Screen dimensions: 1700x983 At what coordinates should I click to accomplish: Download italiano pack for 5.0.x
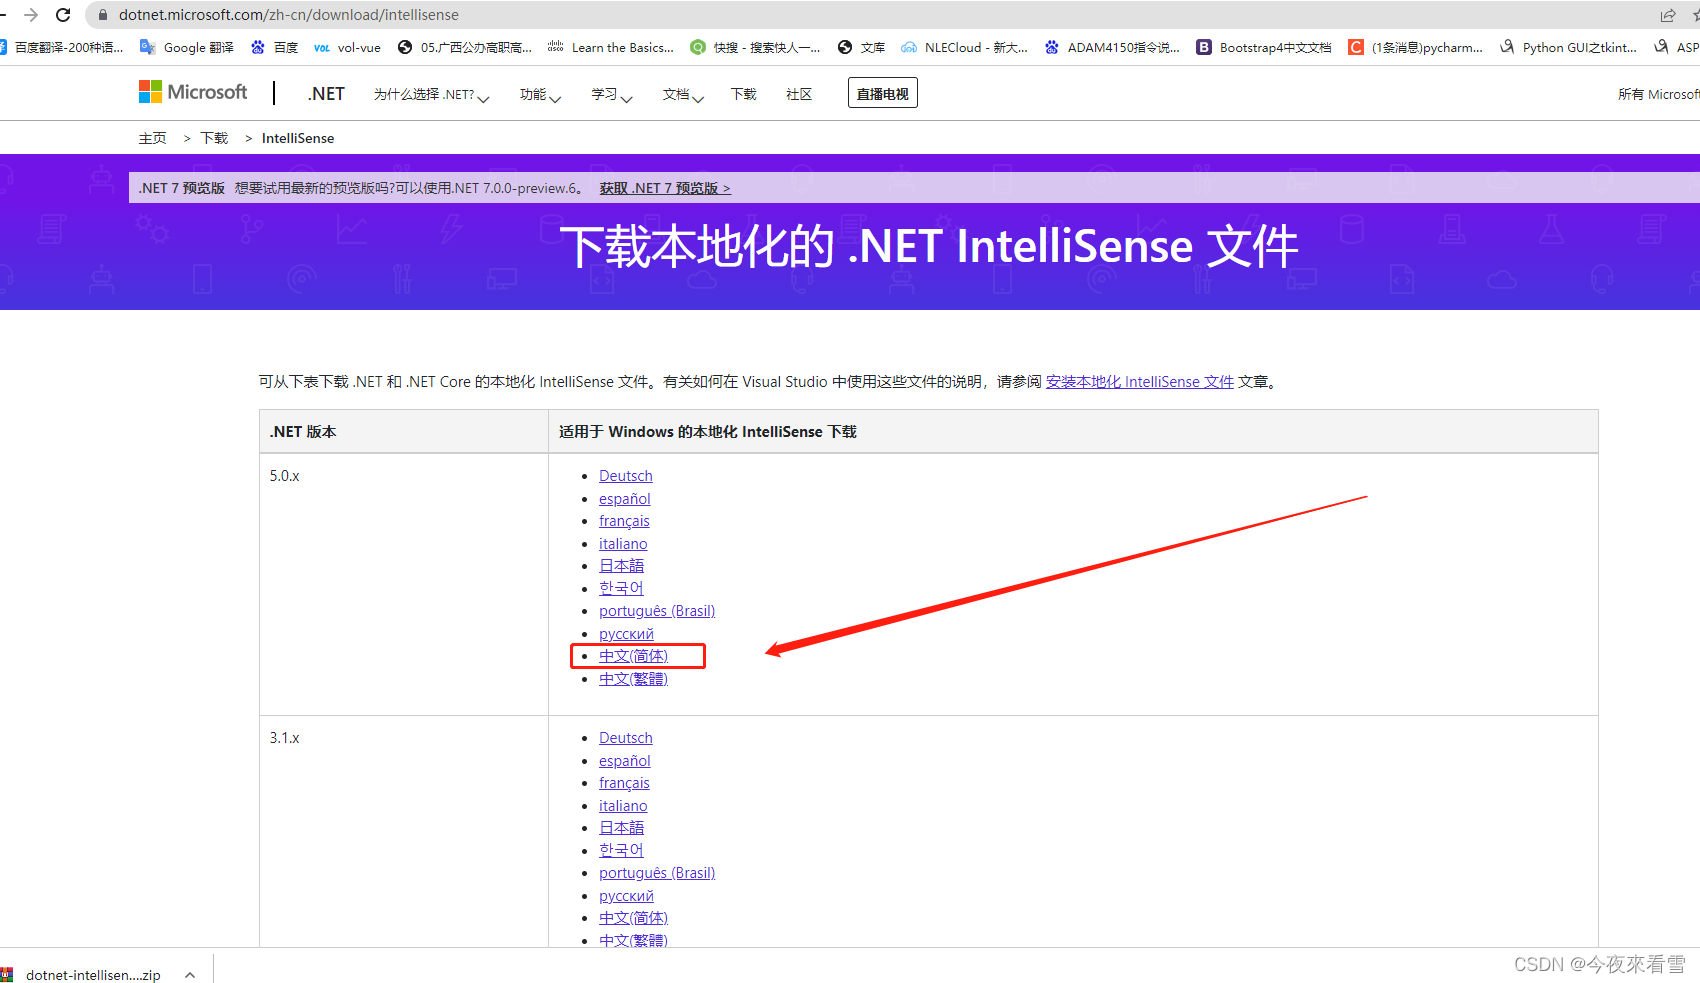623,544
